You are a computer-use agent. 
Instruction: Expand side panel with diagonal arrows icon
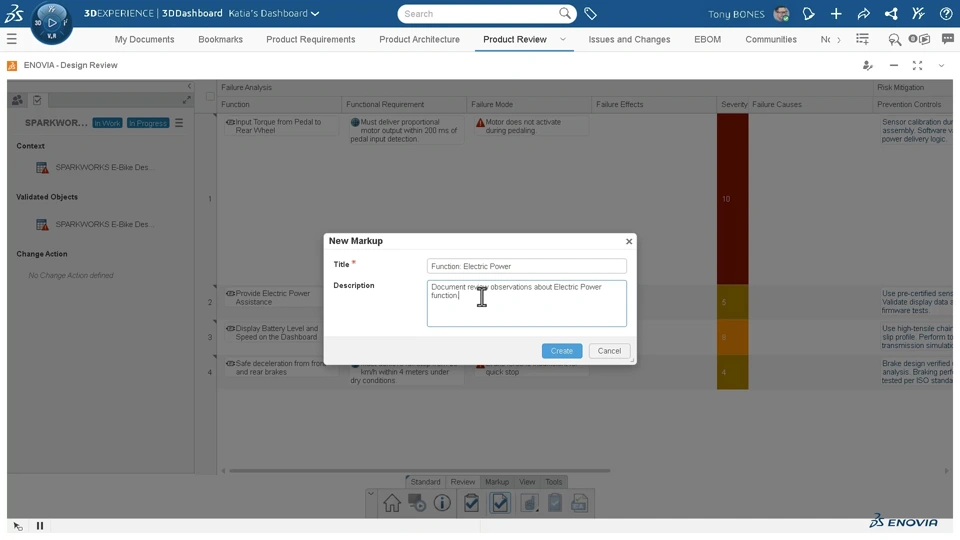coord(186,99)
